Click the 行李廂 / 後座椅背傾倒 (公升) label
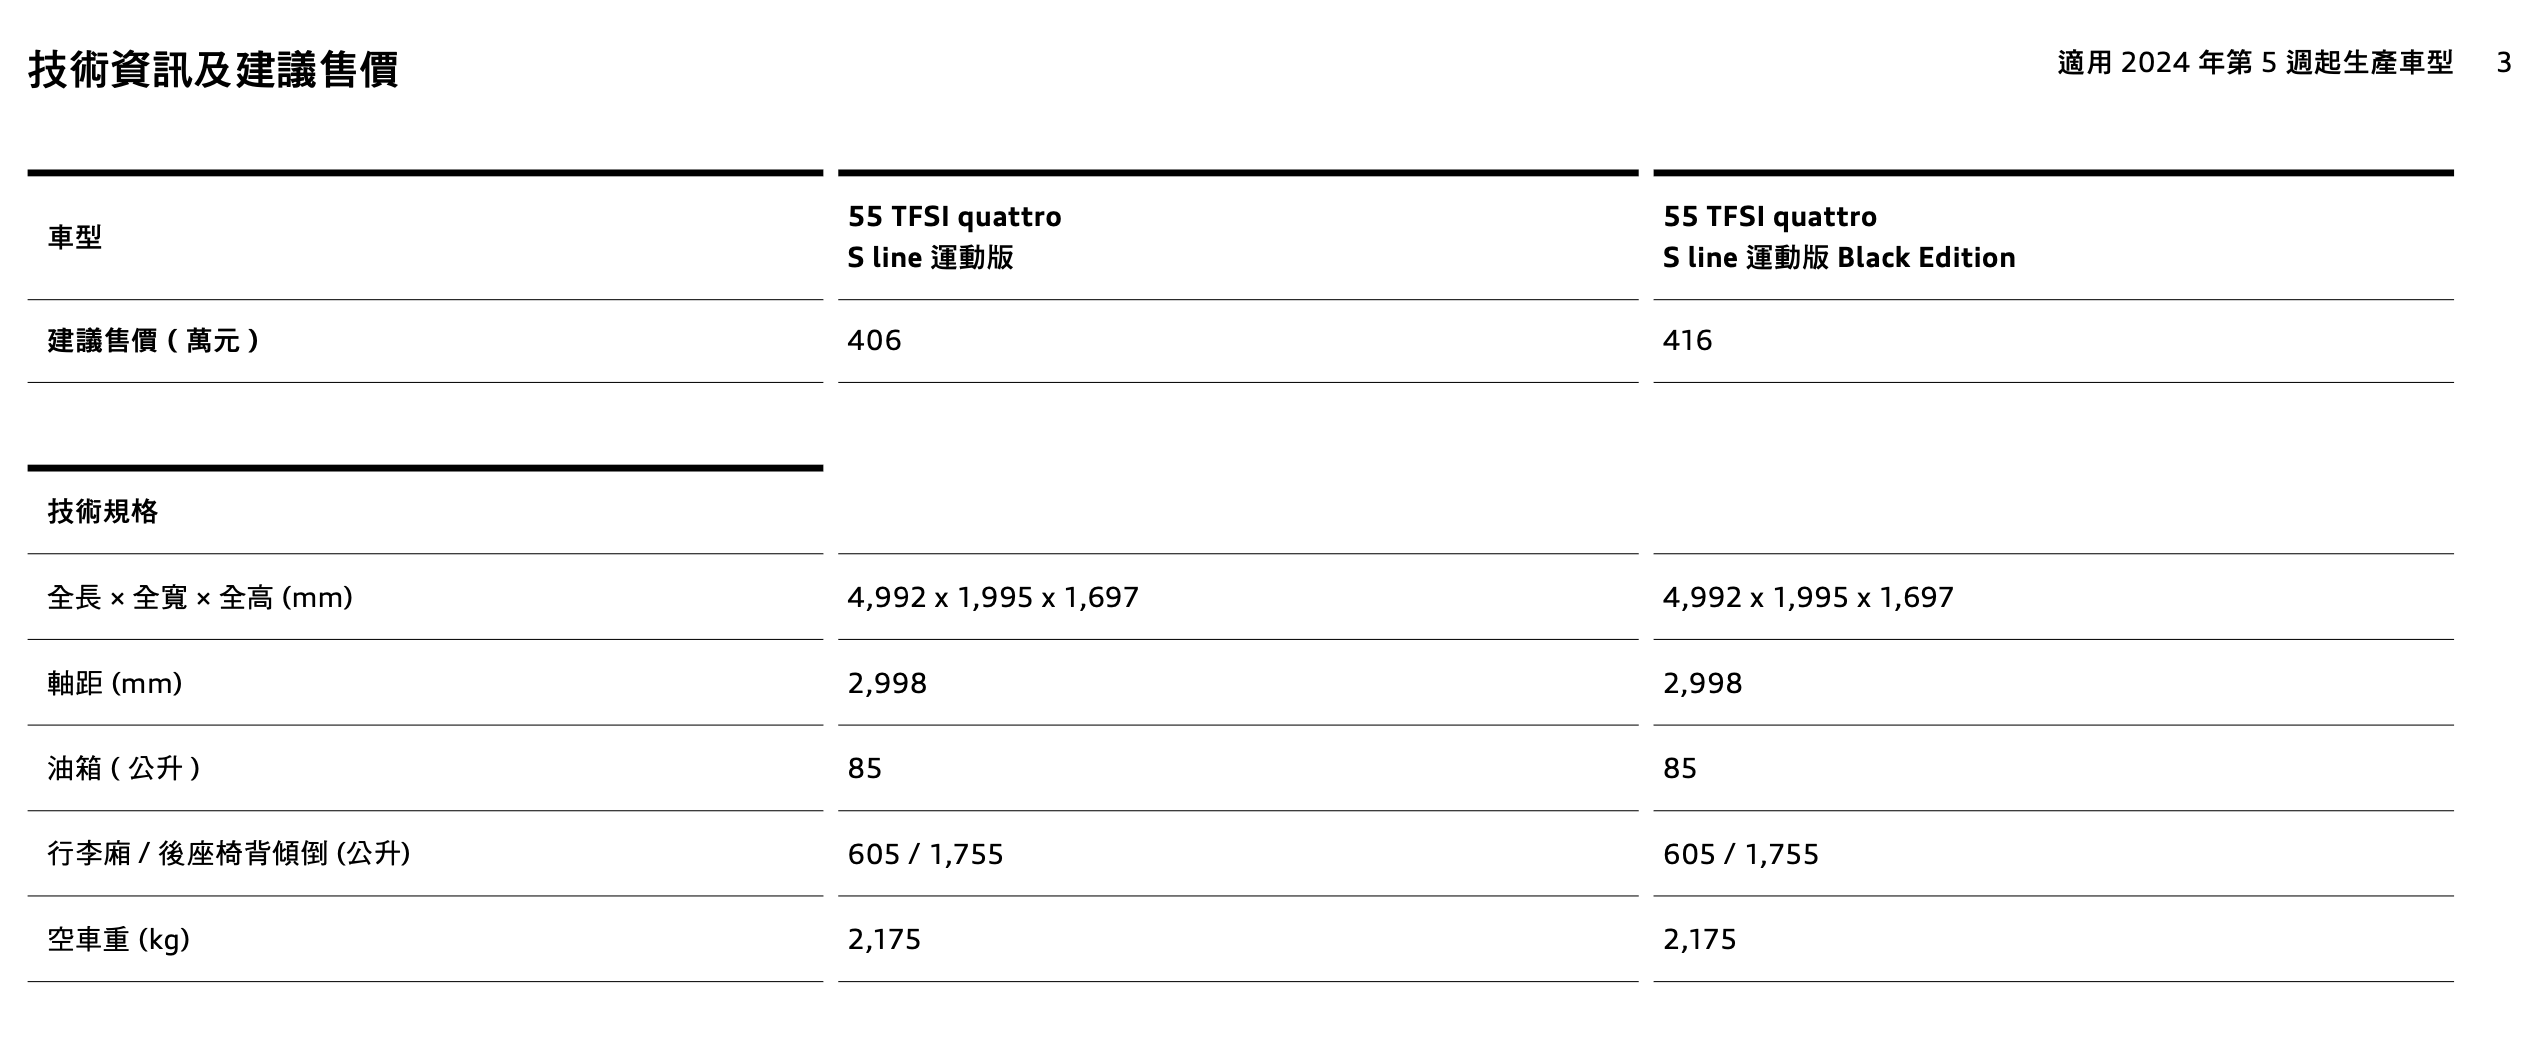 pos(229,854)
